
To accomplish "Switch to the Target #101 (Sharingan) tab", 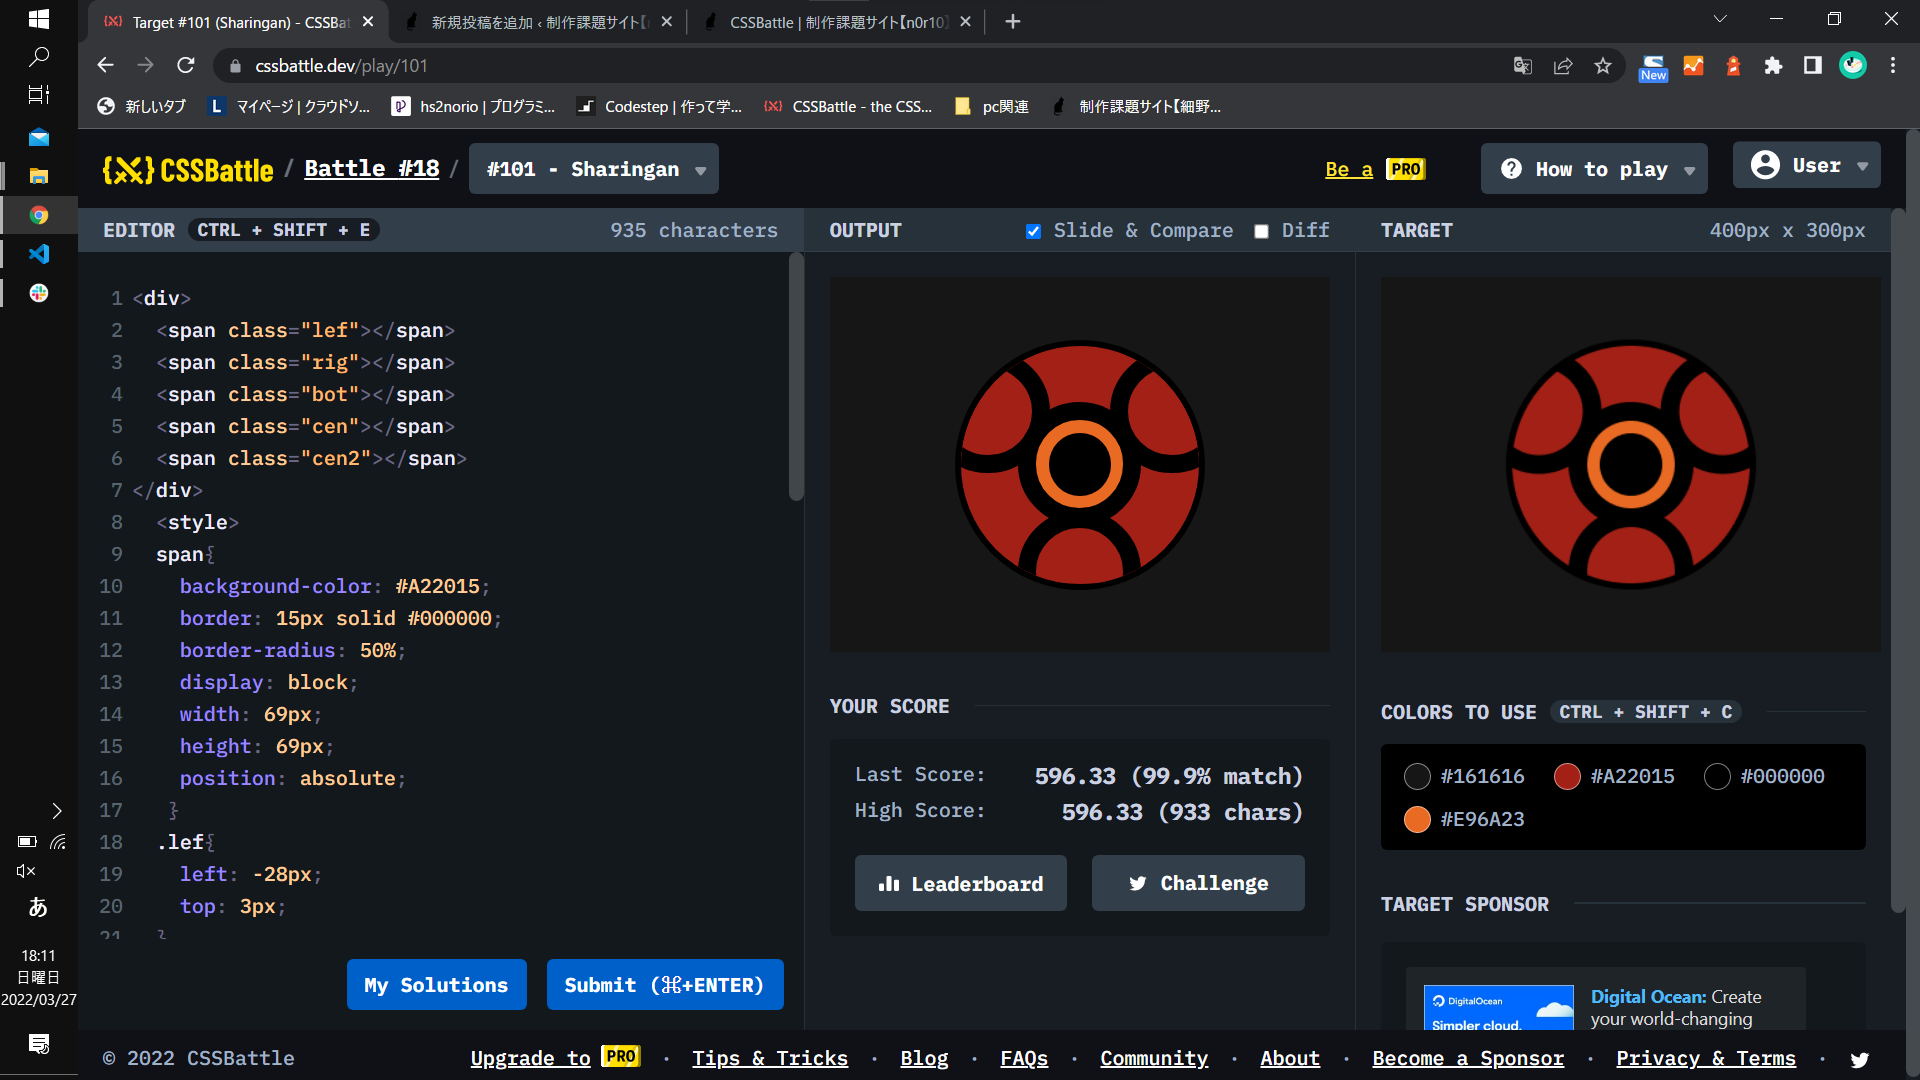I will (239, 22).
